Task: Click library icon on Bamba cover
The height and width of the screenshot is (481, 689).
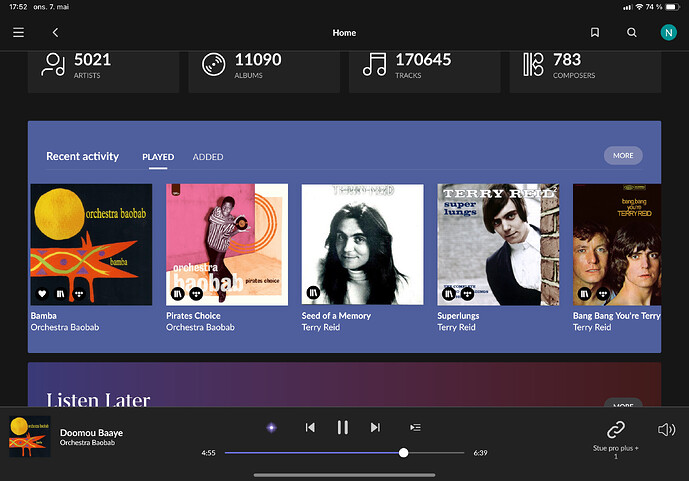Action: click(x=61, y=293)
